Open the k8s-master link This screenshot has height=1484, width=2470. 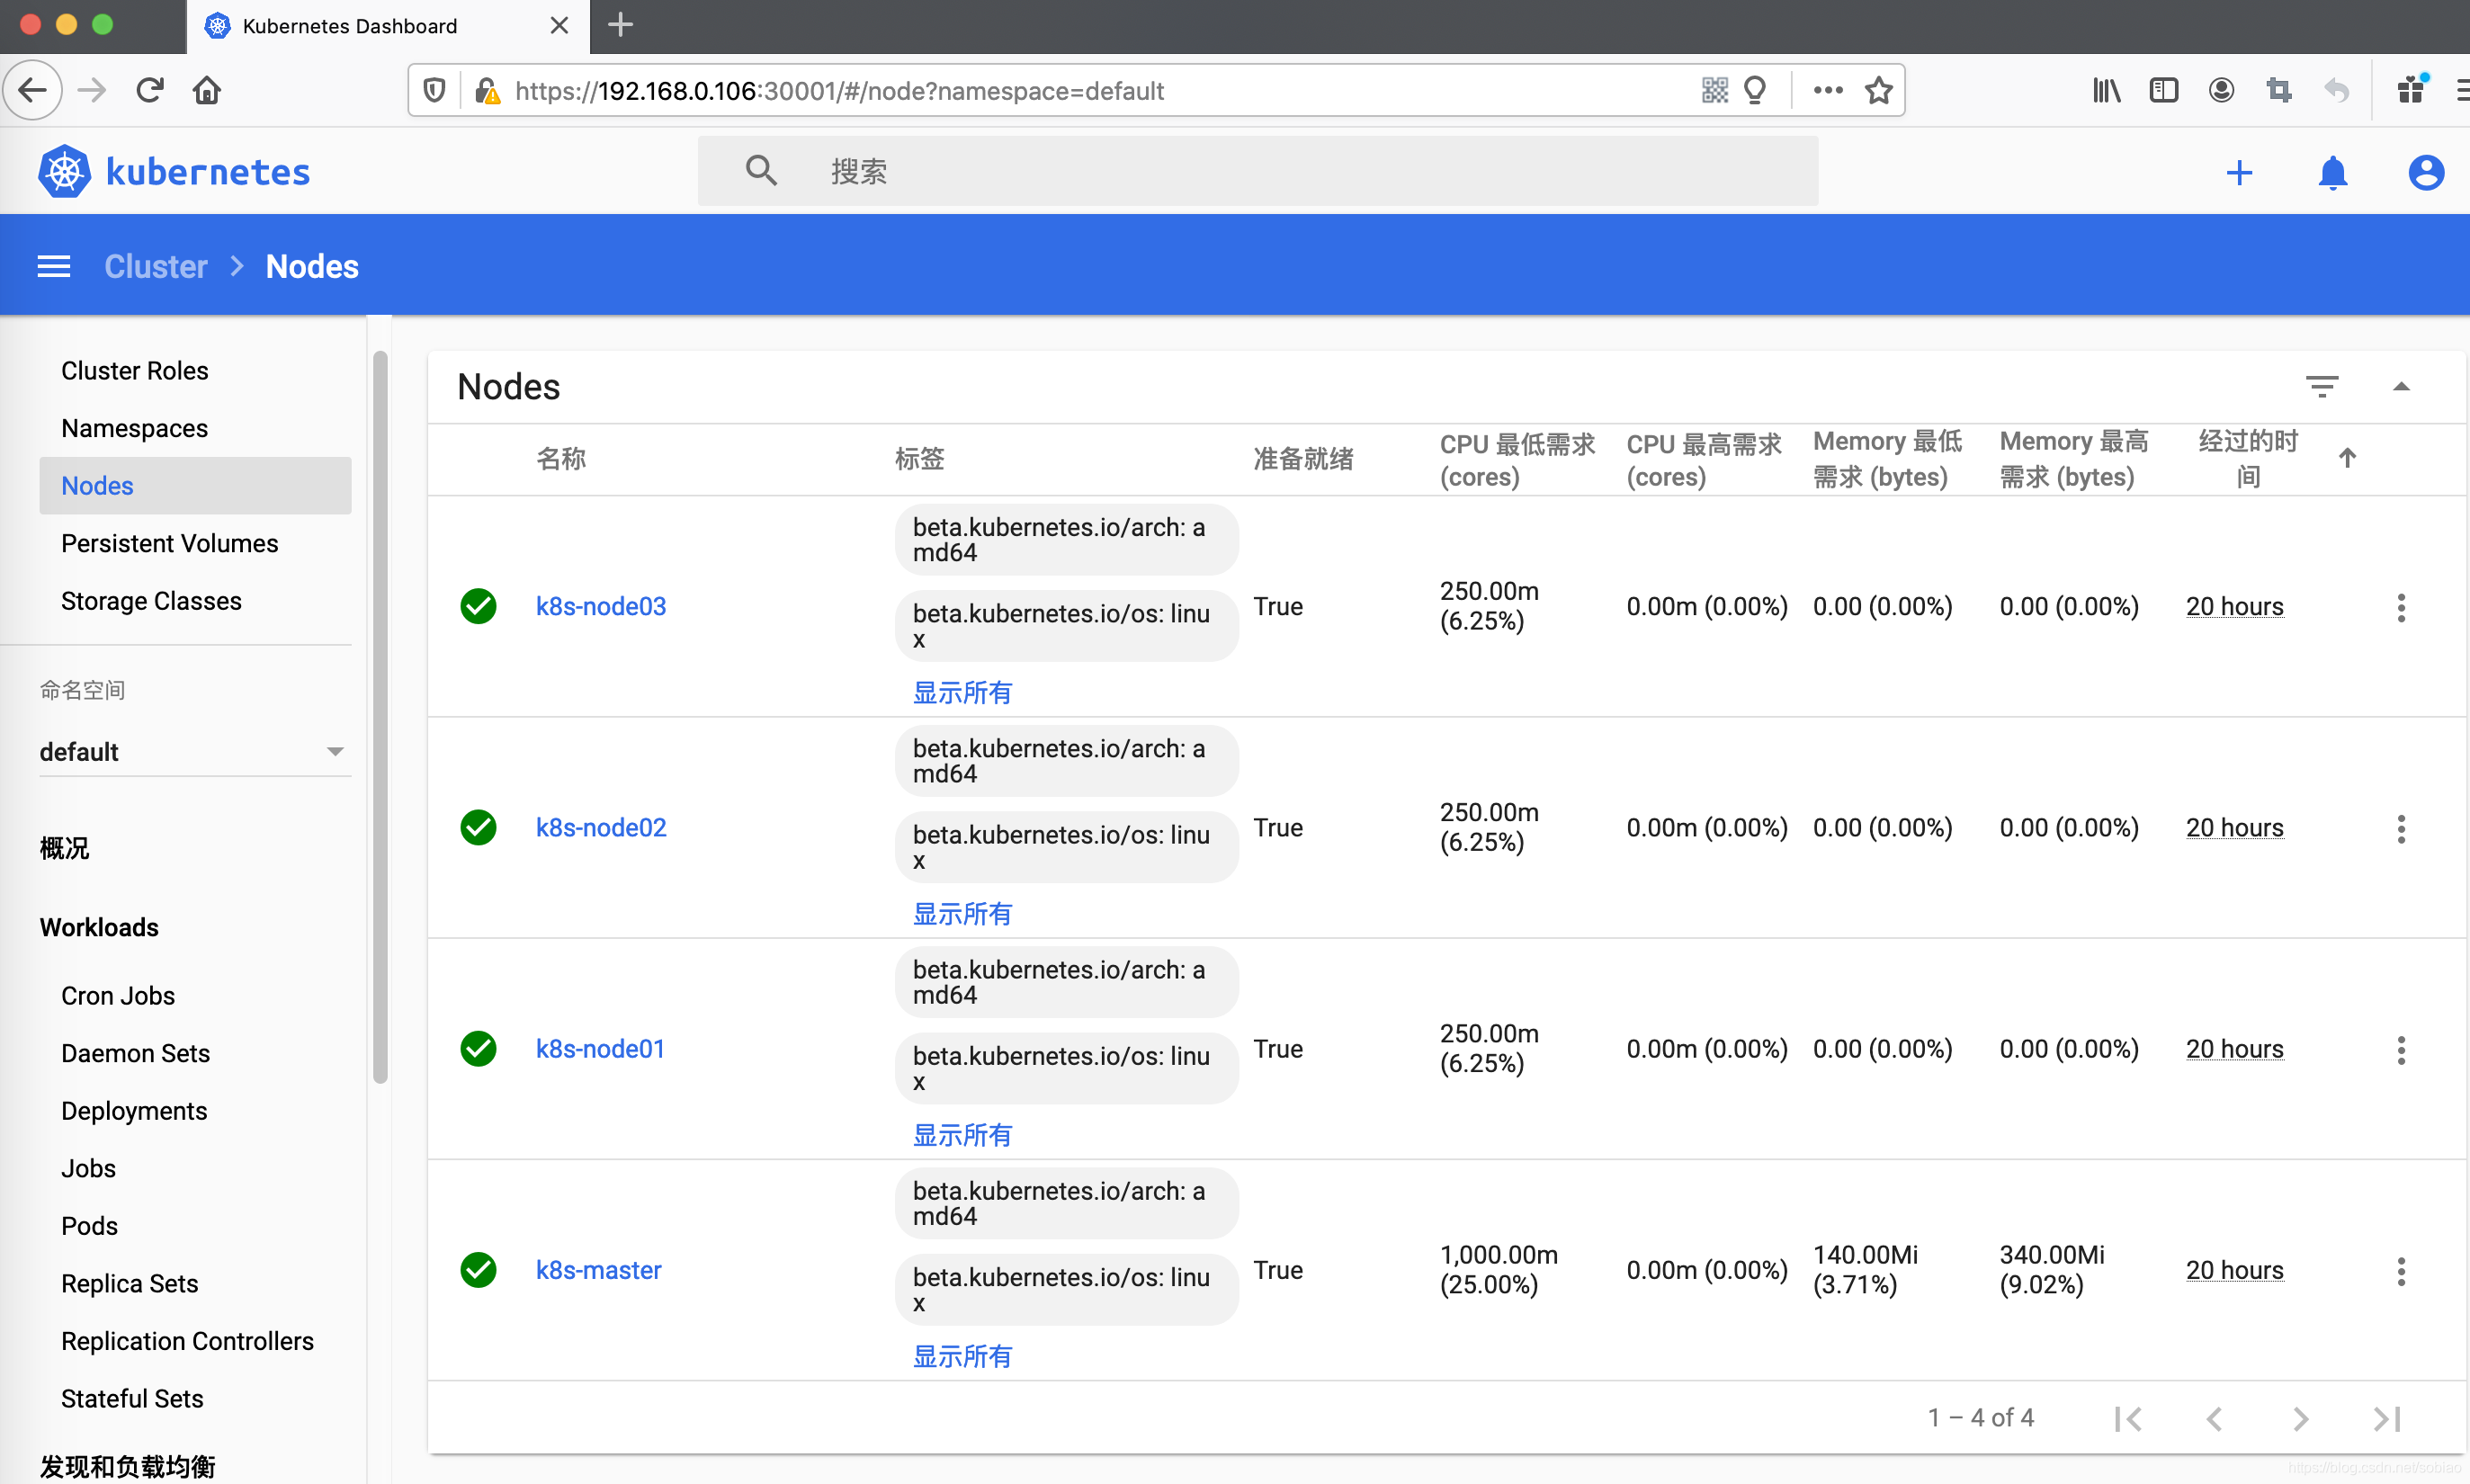598,1269
